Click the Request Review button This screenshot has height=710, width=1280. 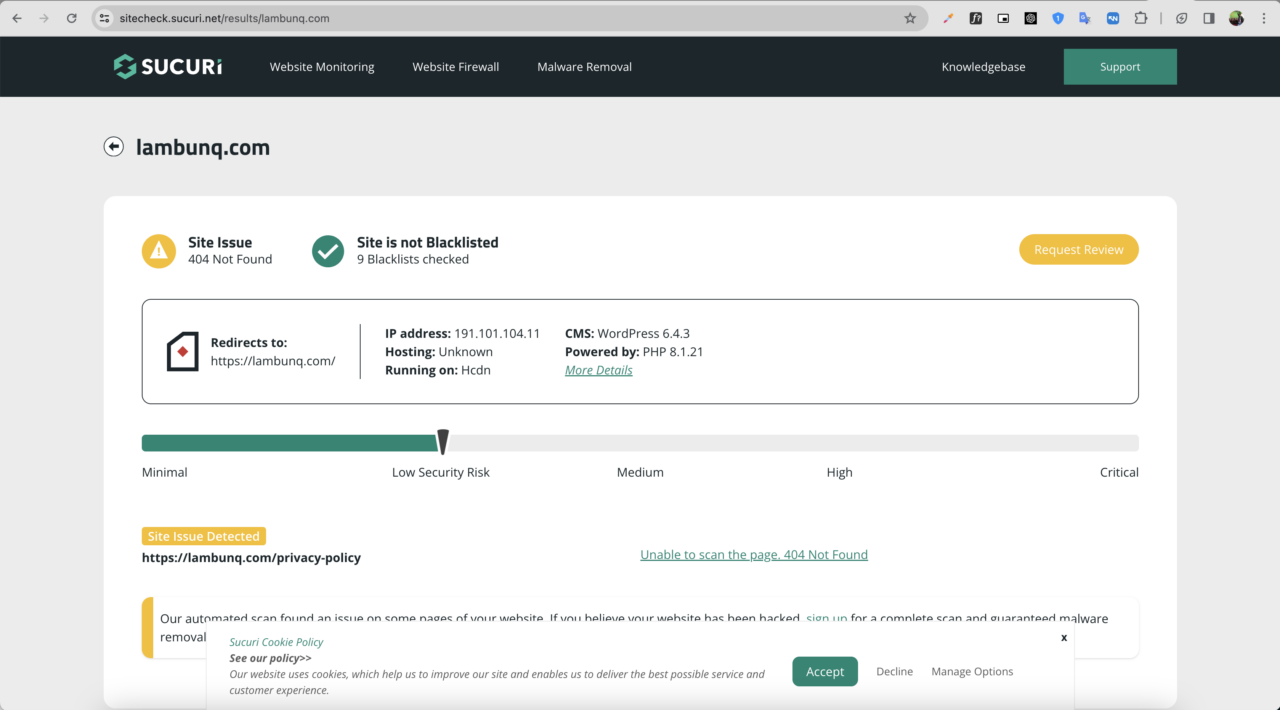click(1078, 250)
